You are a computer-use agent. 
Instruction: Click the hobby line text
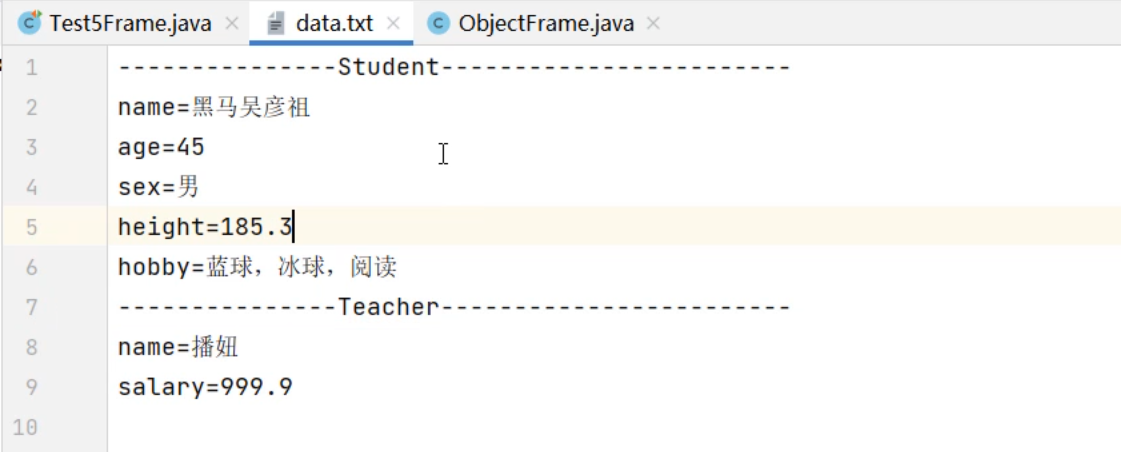pyautogui.click(x=257, y=267)
